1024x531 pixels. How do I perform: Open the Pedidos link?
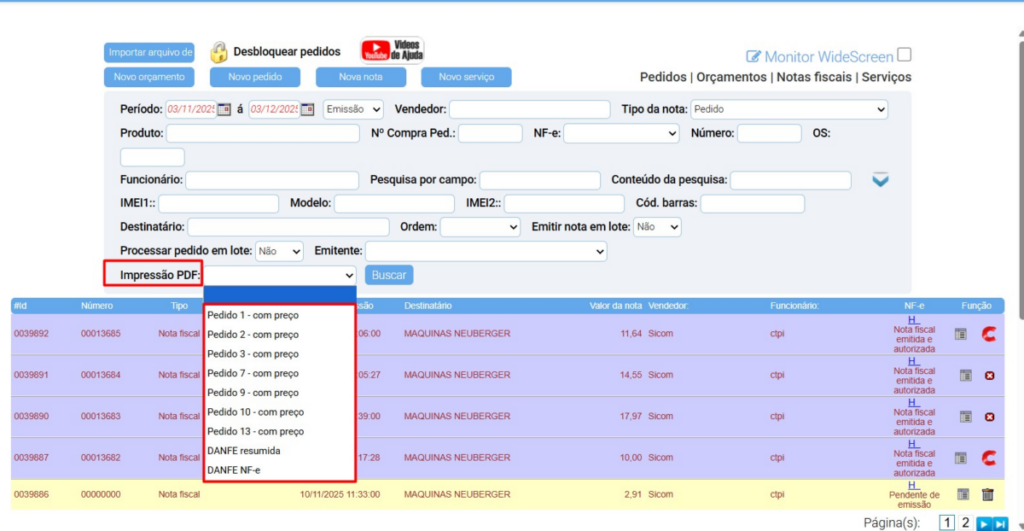(663, 77)
